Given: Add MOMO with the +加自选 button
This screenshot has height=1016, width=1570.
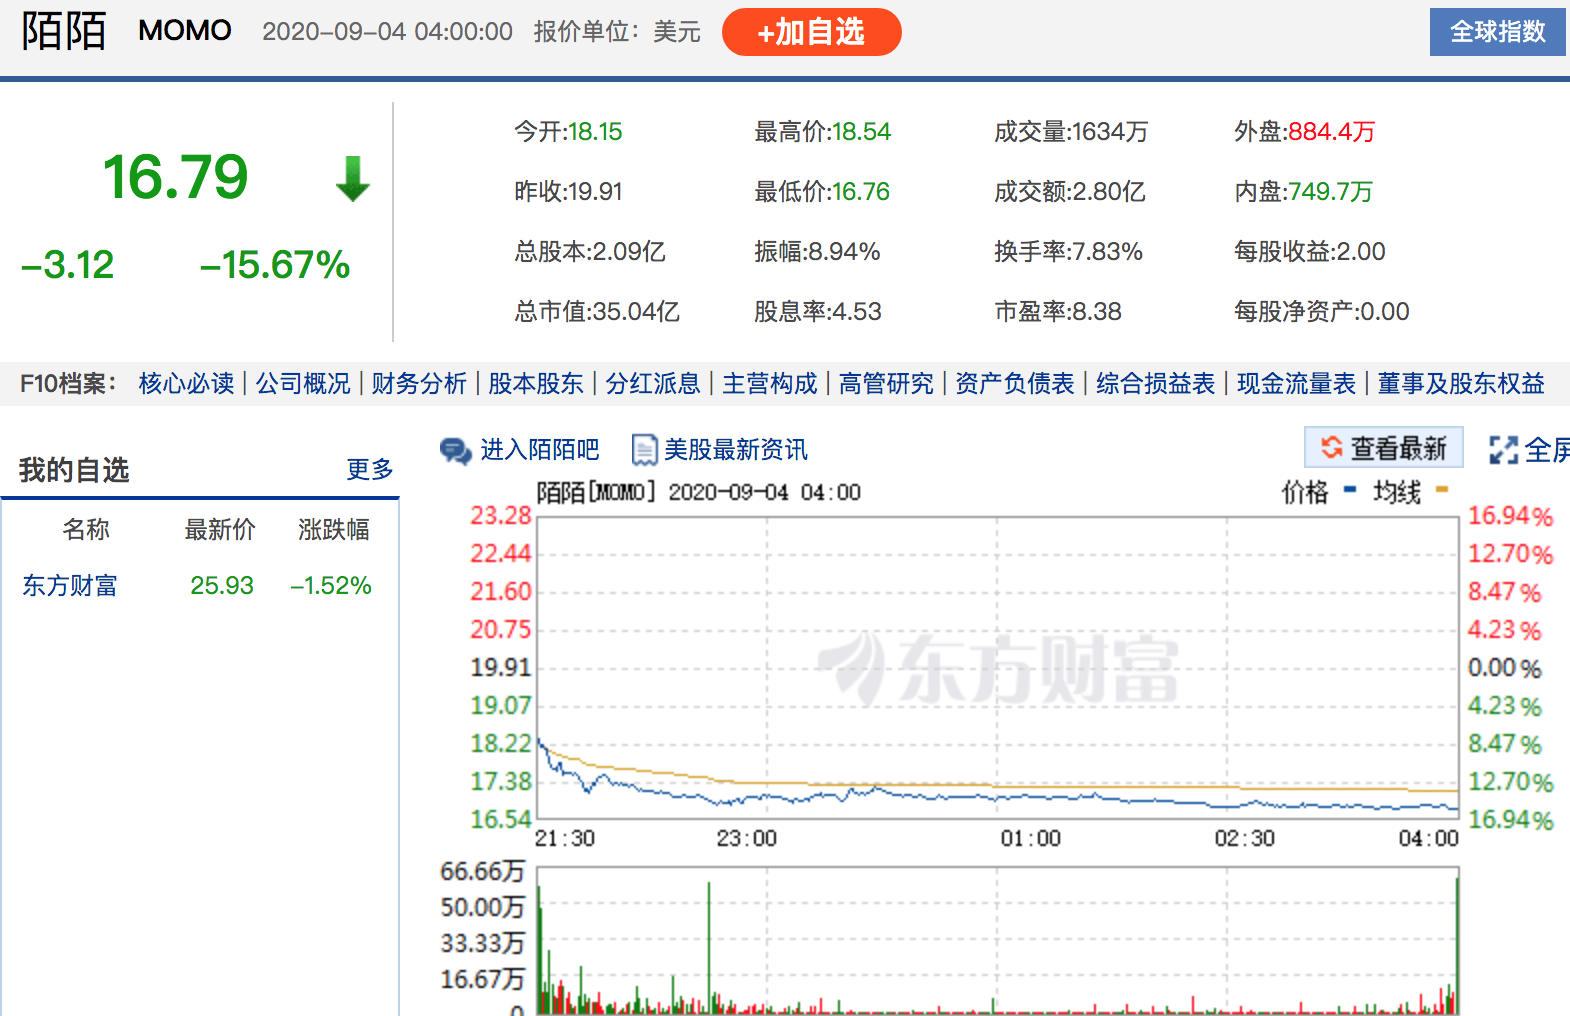Looking at the screenshot, I should tap(811, 32).
